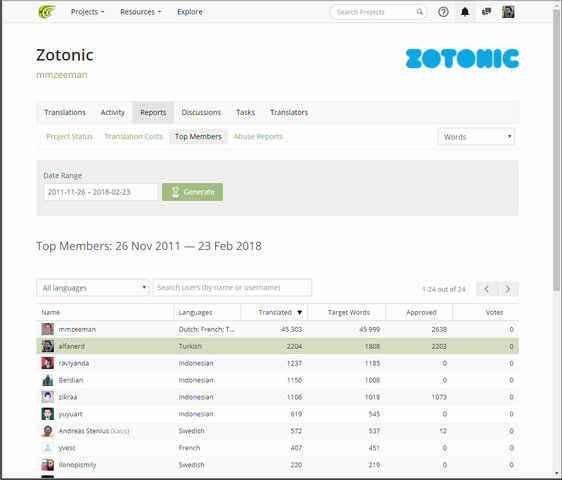562x480 pixels.
Task: Sort by Target Words column header
Action: [348, 312]
